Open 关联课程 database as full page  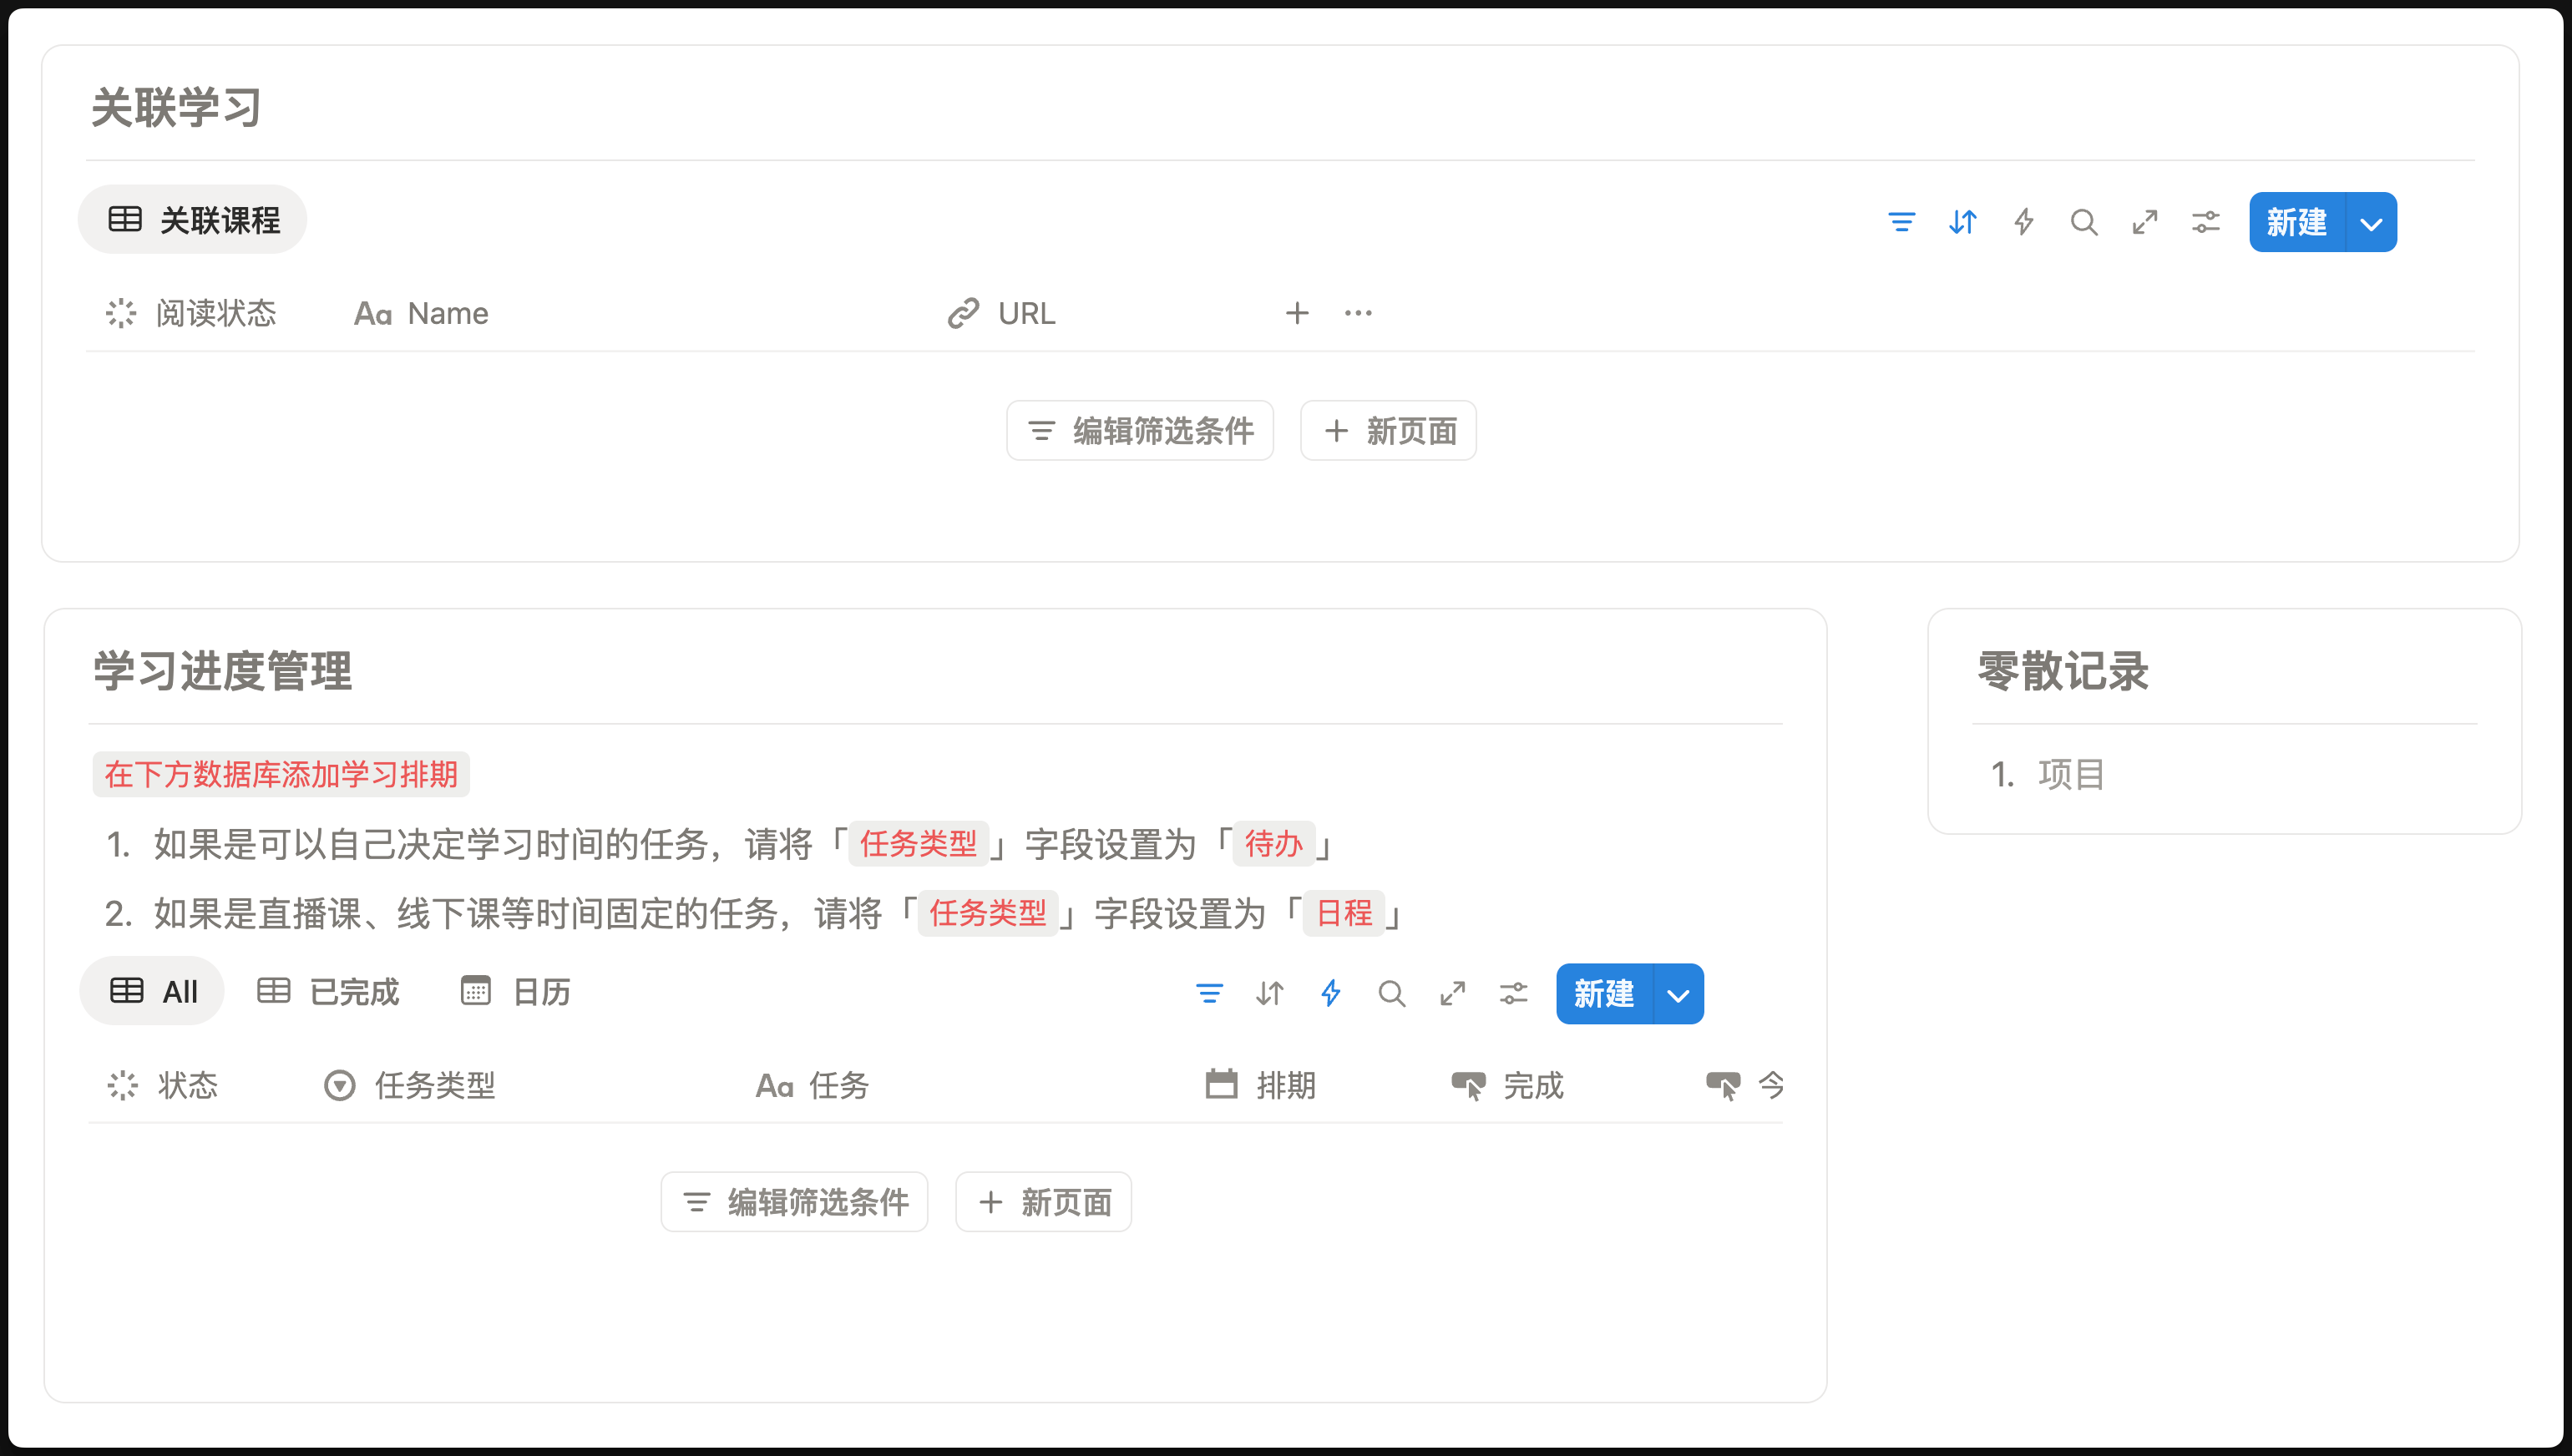click(x=2145, y=222)
